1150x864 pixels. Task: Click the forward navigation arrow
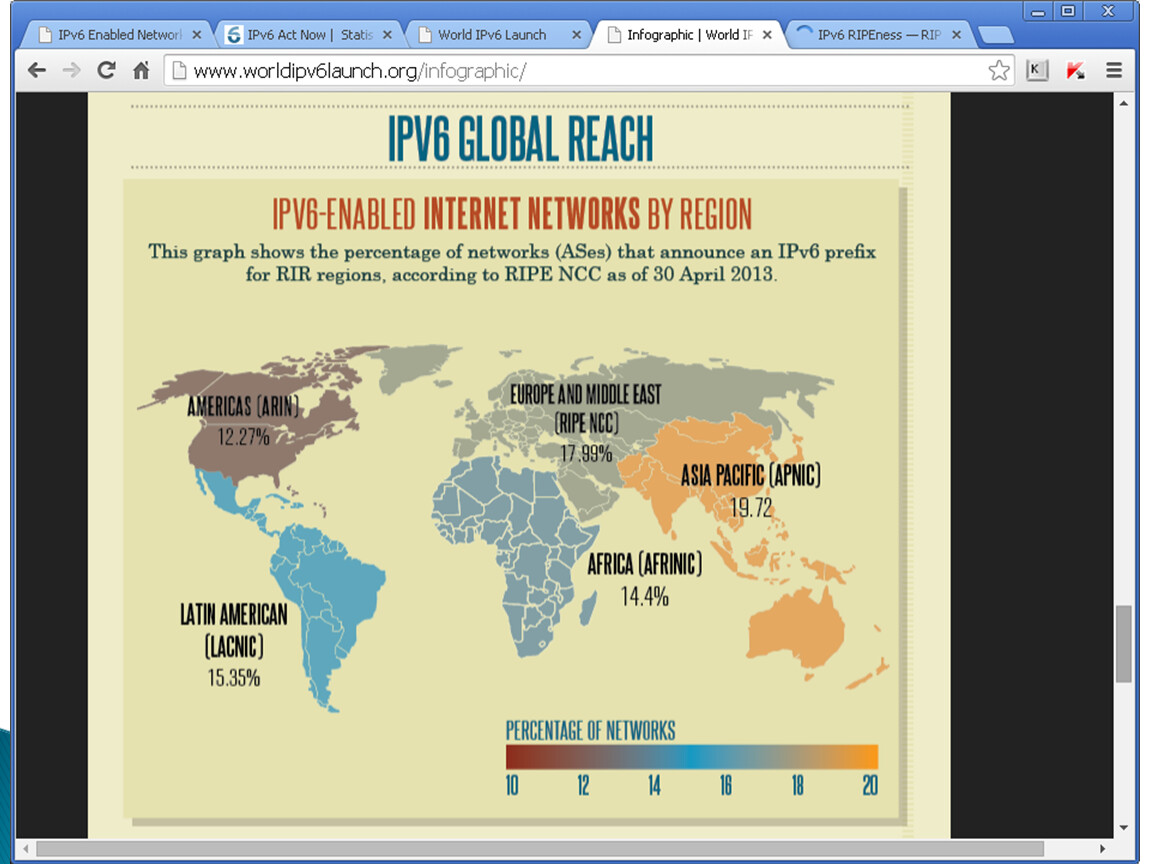[x=71, y=70]
